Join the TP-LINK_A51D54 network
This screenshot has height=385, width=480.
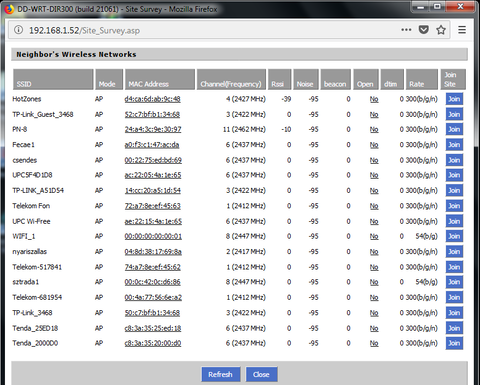pos(454,190)
